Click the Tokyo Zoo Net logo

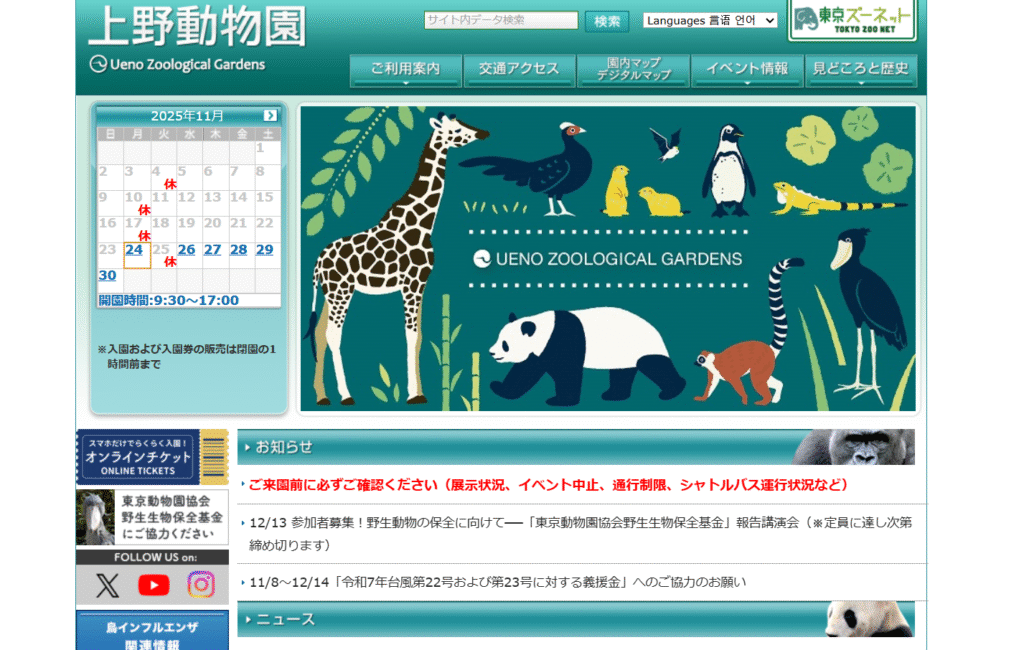coord(851,20)
